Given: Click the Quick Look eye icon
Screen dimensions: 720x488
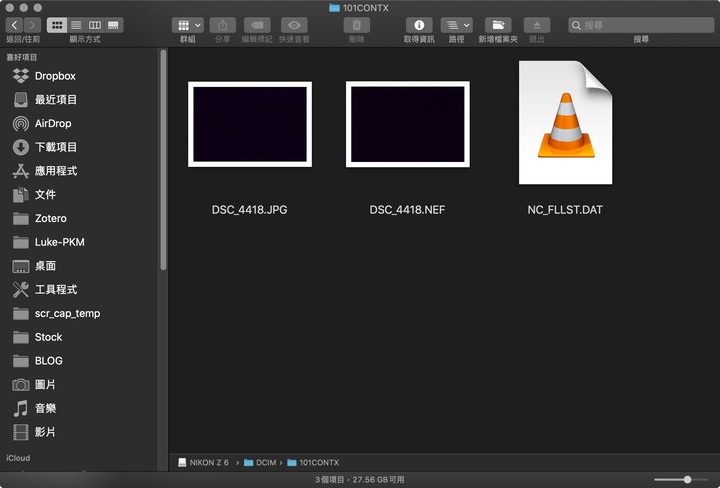Looking at the screenshot, I should pyautogui.click(x=294, y=25).
